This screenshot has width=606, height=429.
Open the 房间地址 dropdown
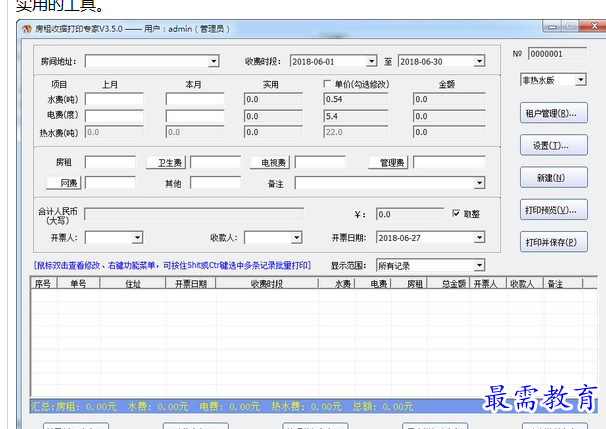[213, 62]
